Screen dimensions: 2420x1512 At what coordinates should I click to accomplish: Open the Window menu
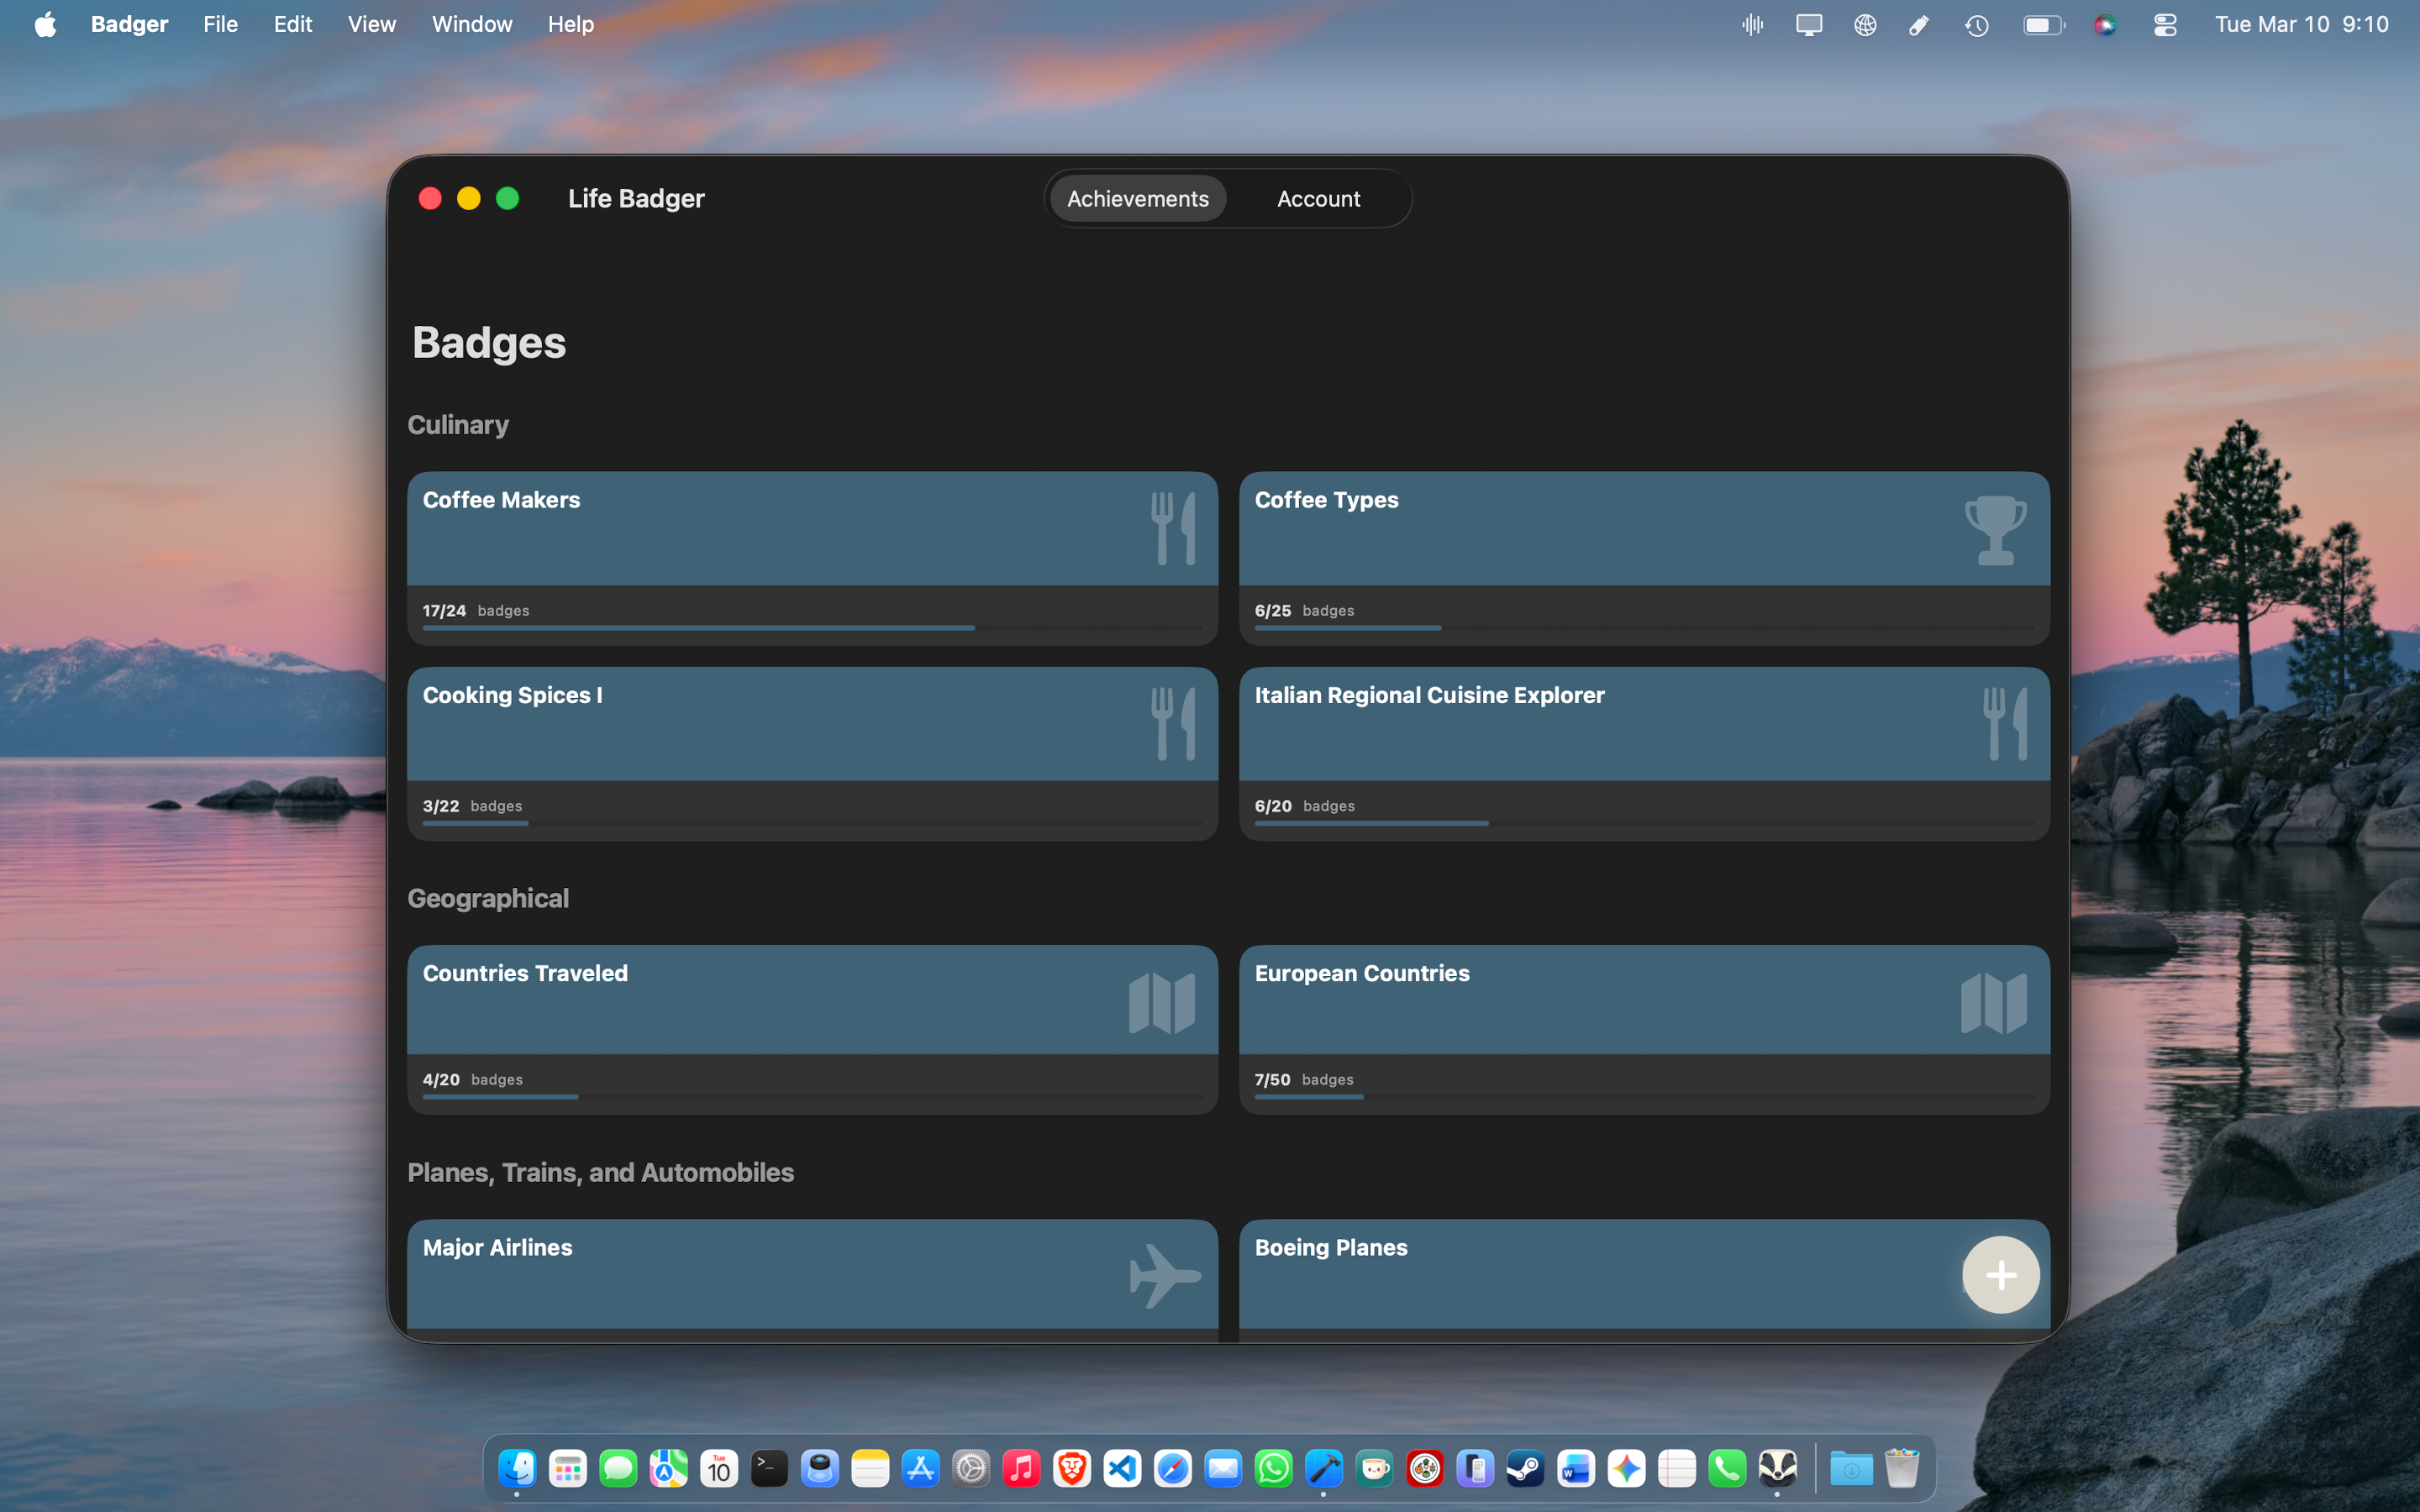pyautogui.click(x=471, y=24)
